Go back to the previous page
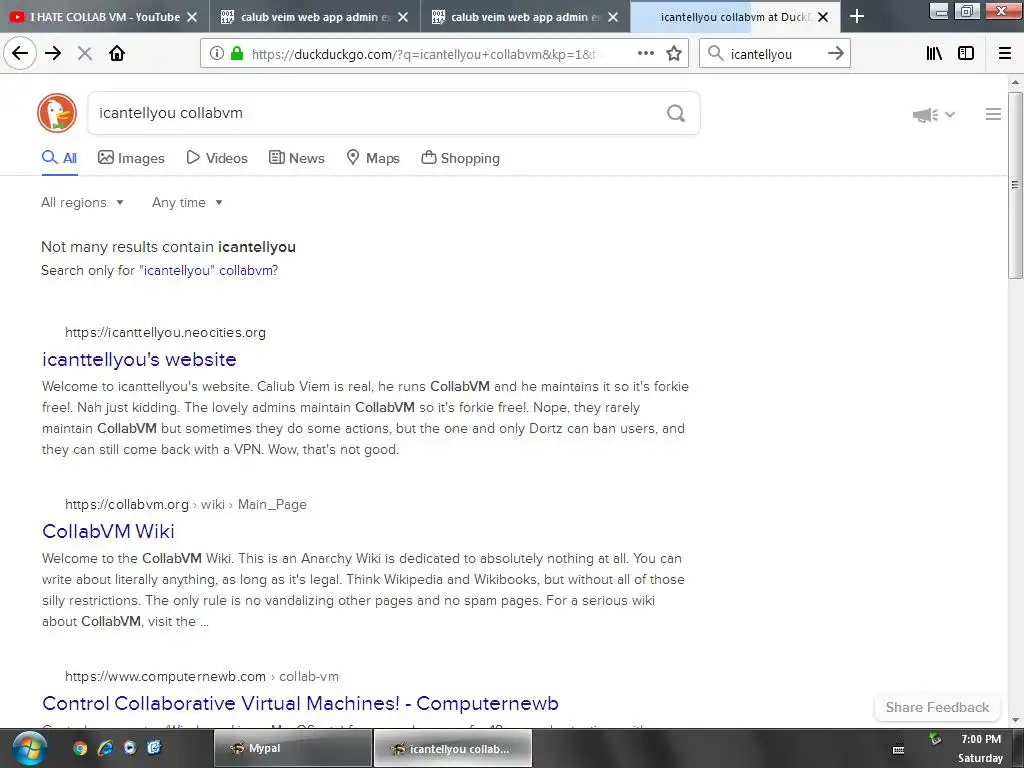Screen dimensions: 1024x768 [x=20, y=54]
